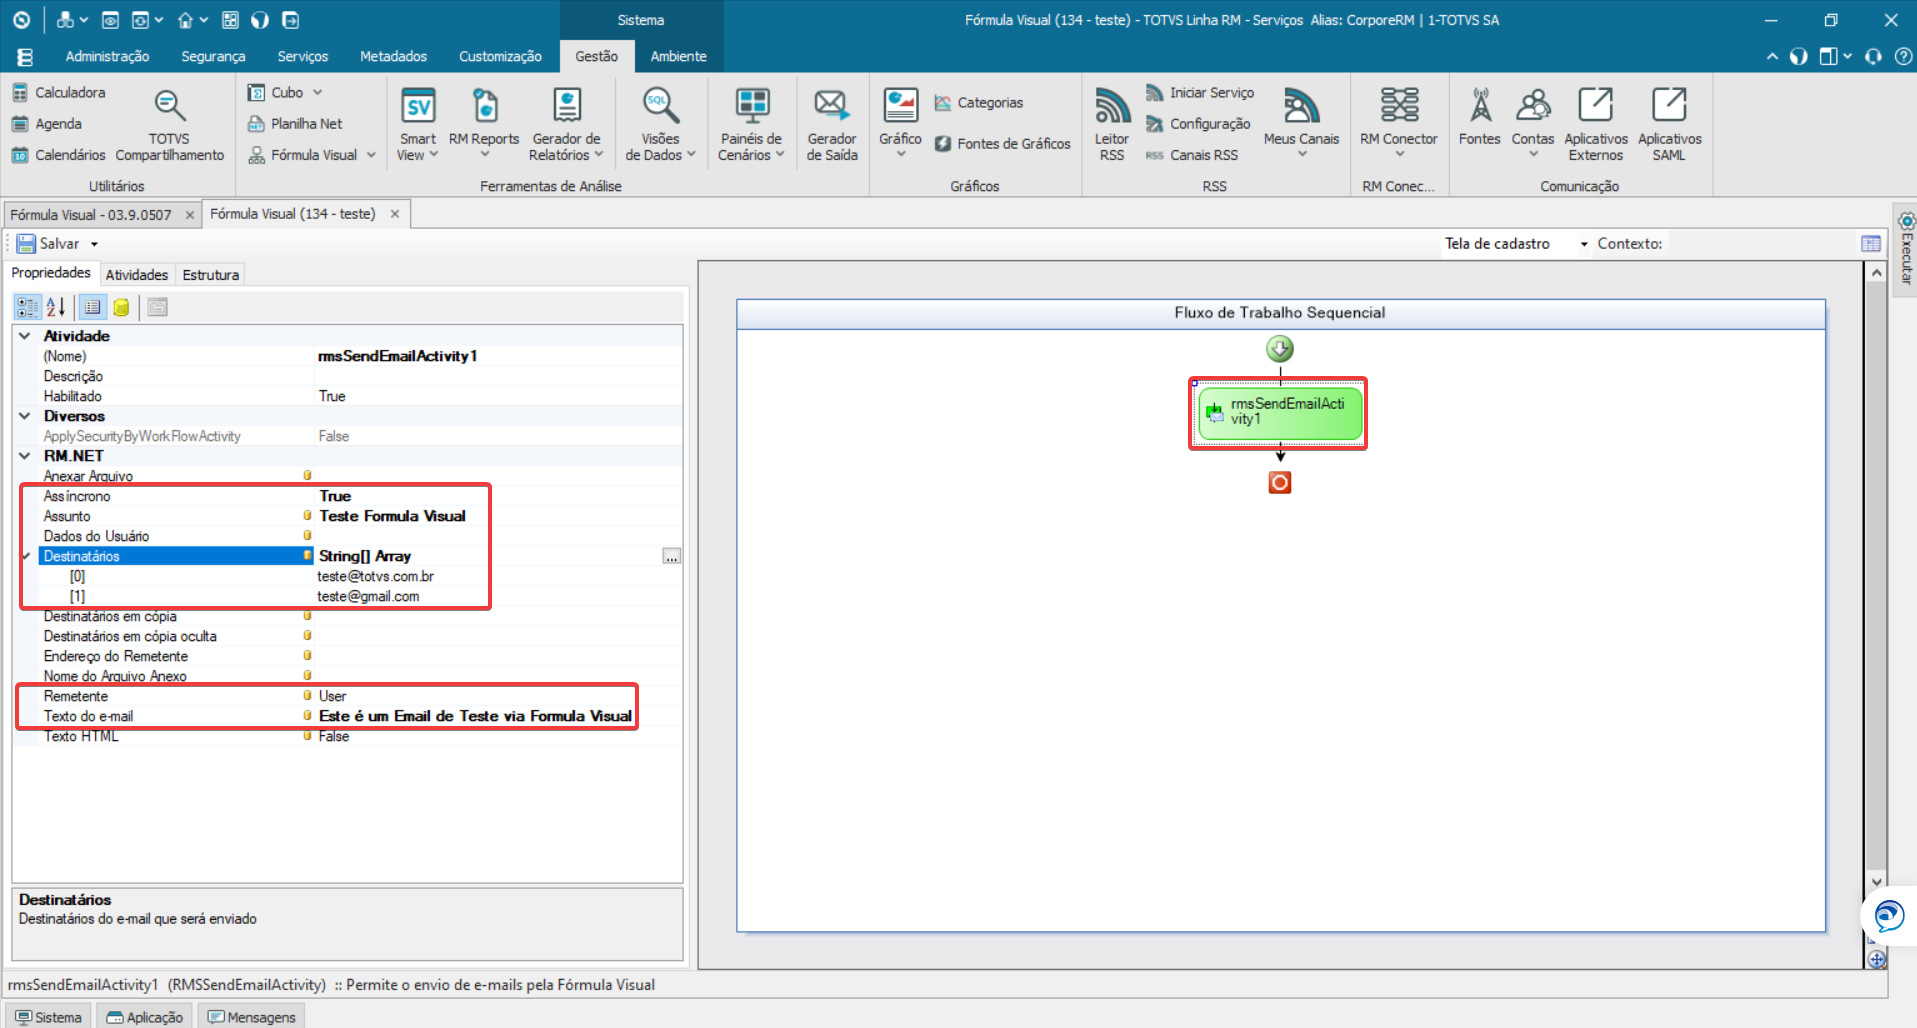Open the Atividades panel tab
The image size is (1917, 1028).
pos(137,275)
